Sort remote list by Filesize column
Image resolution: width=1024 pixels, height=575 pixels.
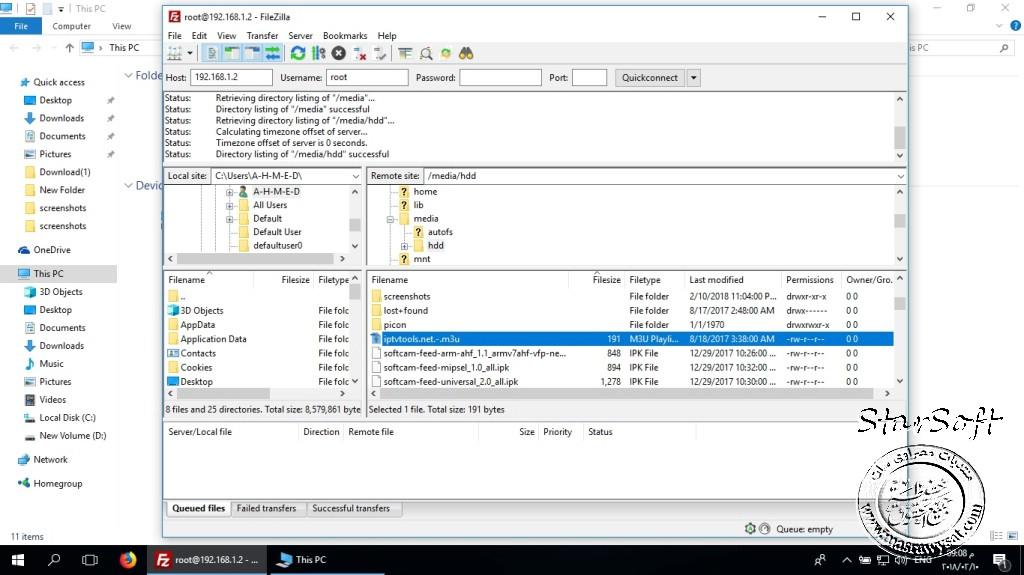click(606, 280)
